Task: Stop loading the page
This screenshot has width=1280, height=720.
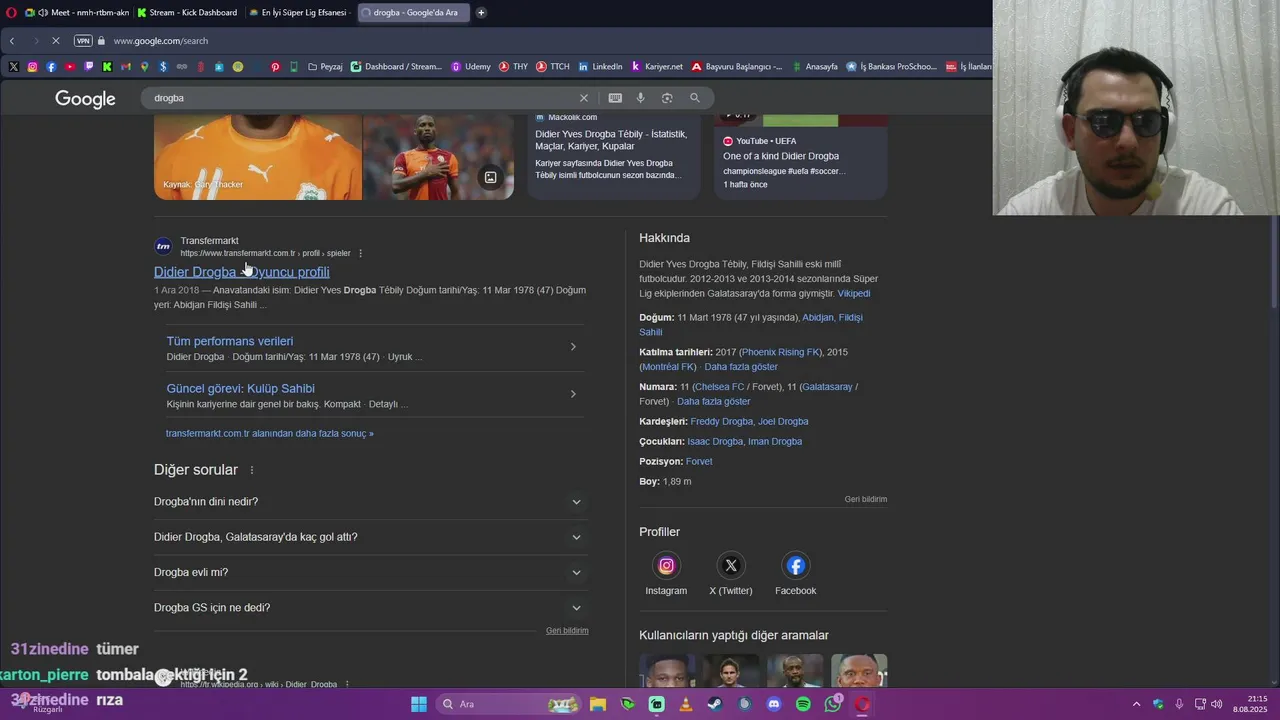Action: (56, 41)
